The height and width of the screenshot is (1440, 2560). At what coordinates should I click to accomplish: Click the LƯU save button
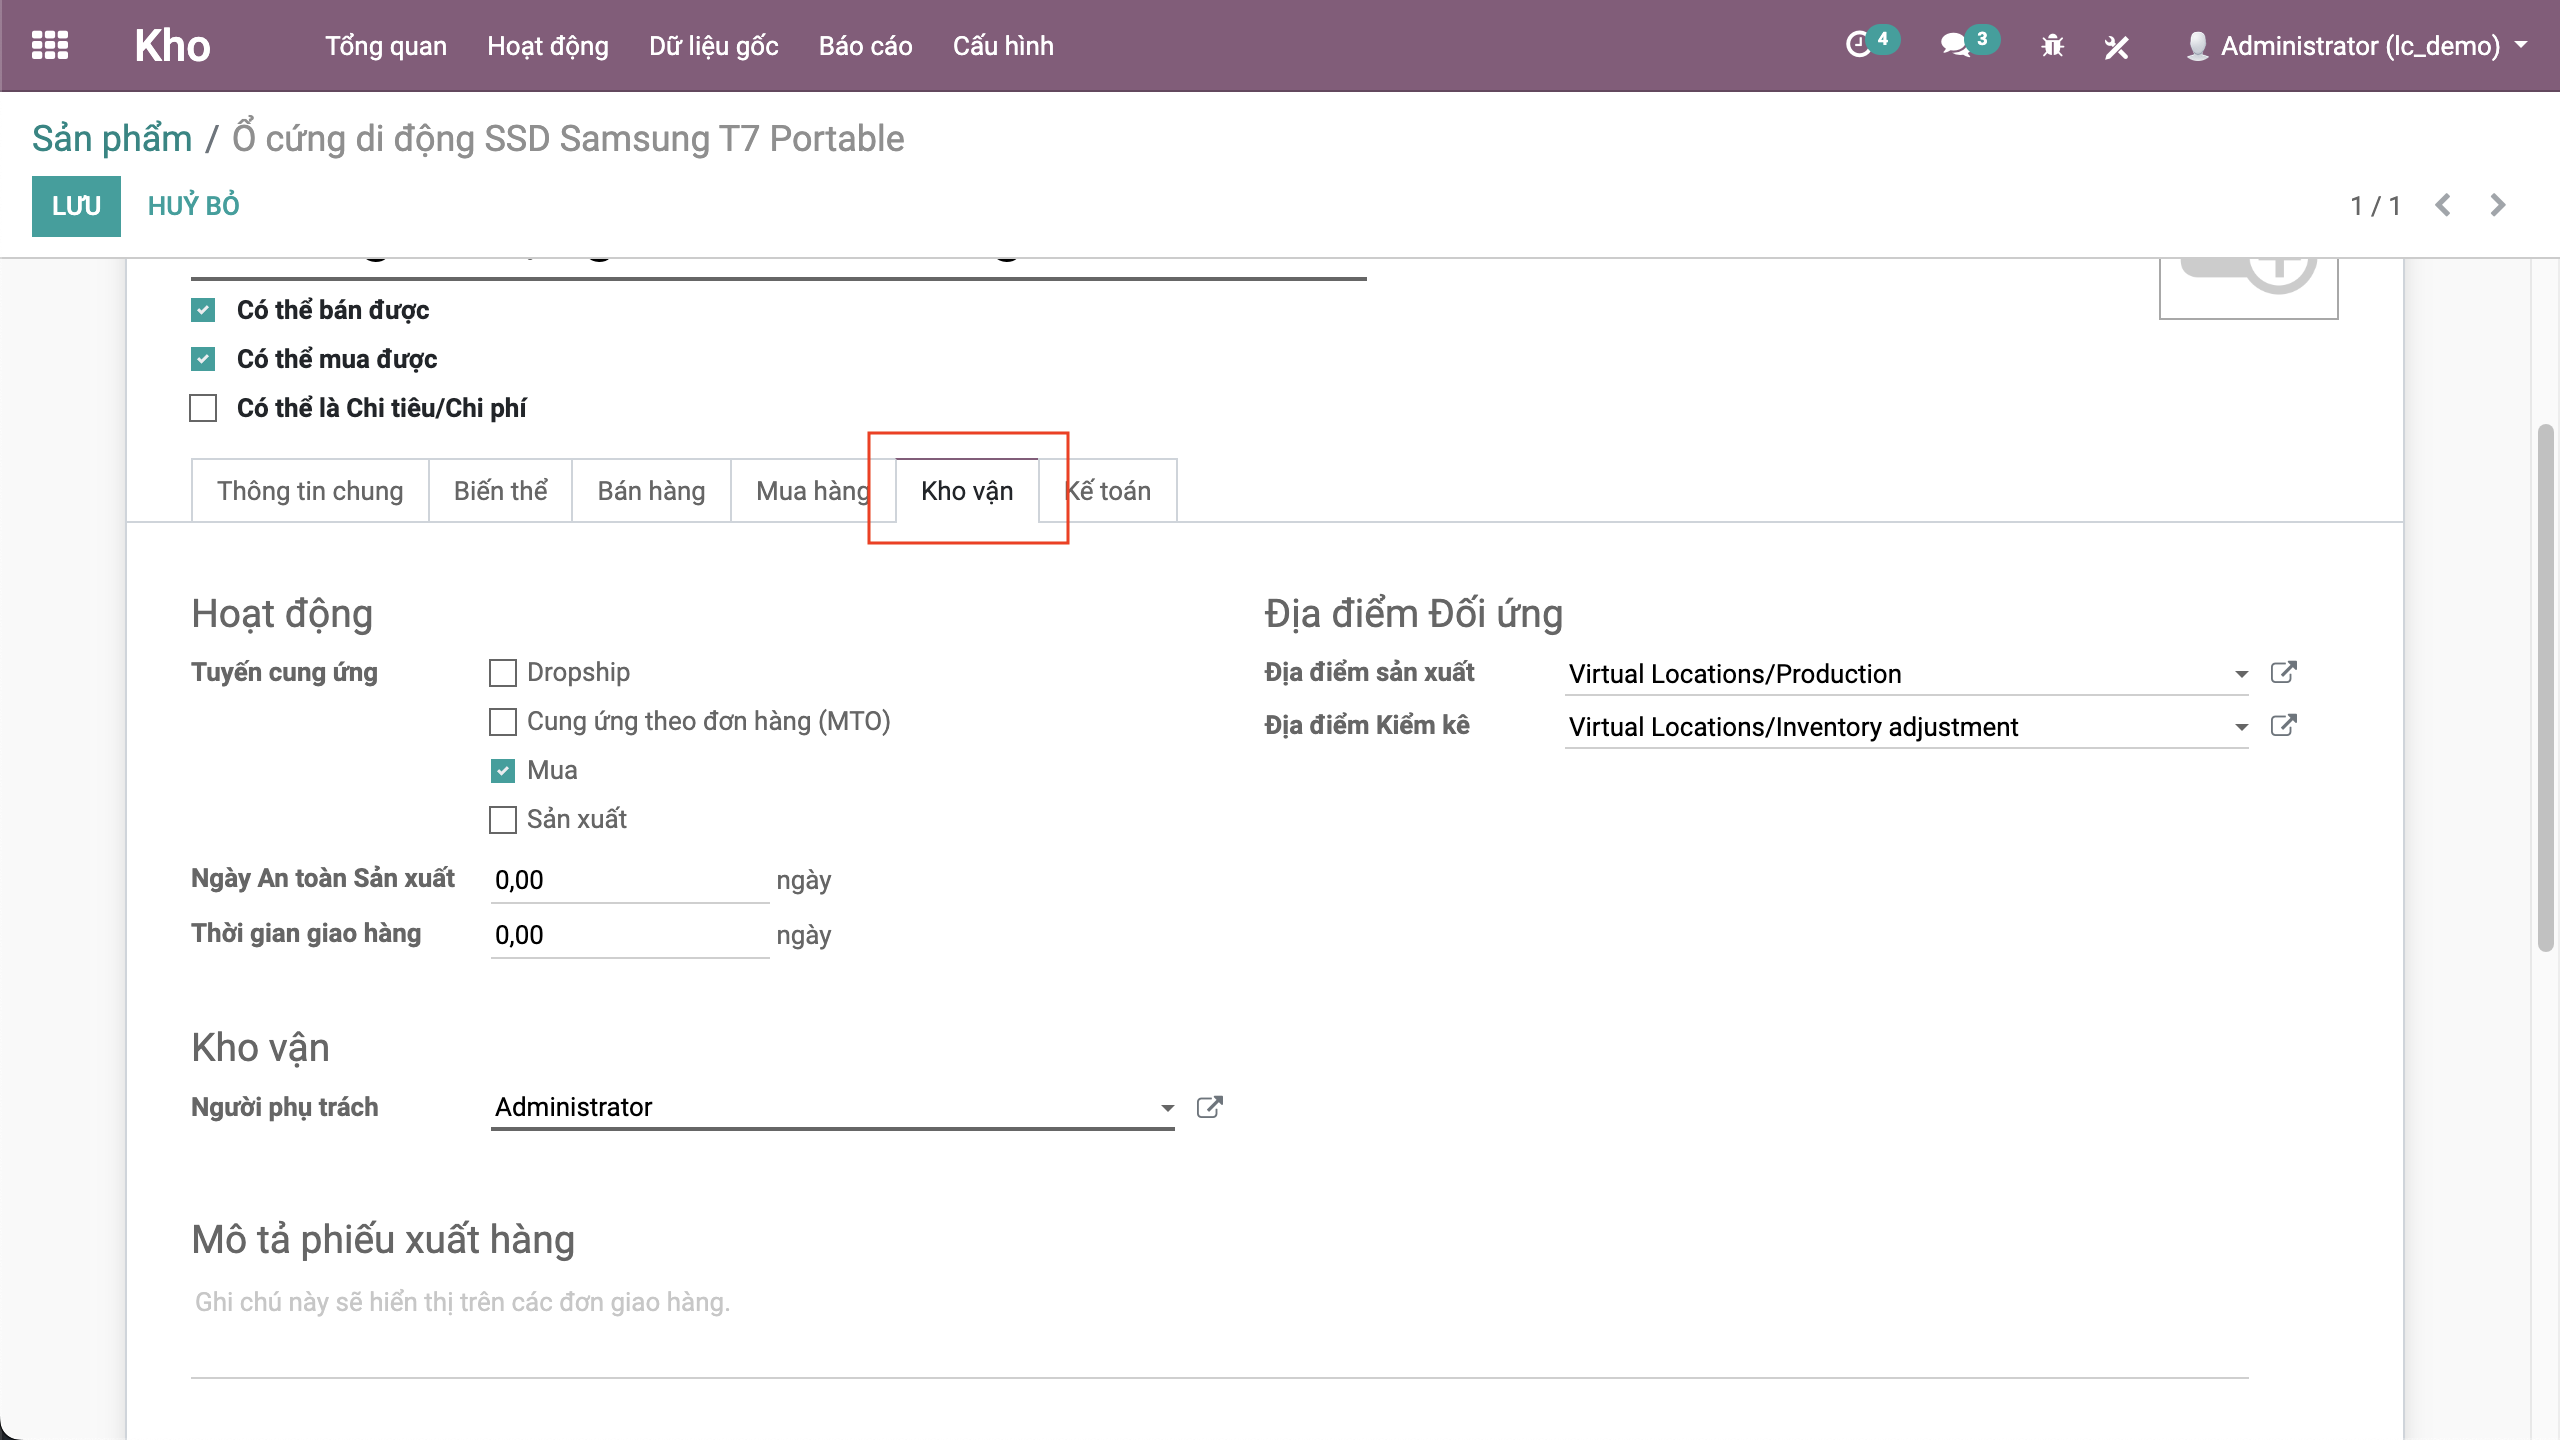click(76, 206)
